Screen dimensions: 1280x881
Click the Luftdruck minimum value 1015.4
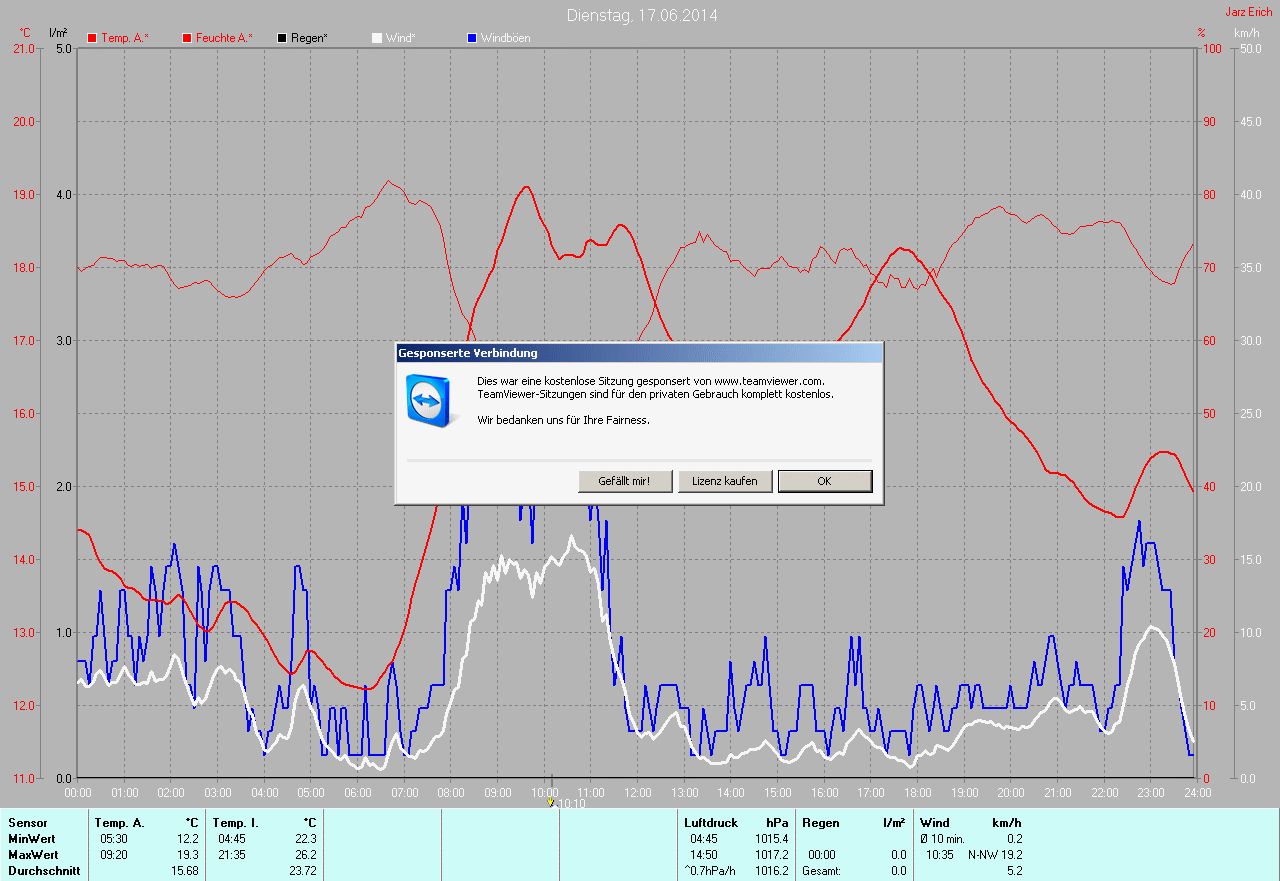point(771,839)
